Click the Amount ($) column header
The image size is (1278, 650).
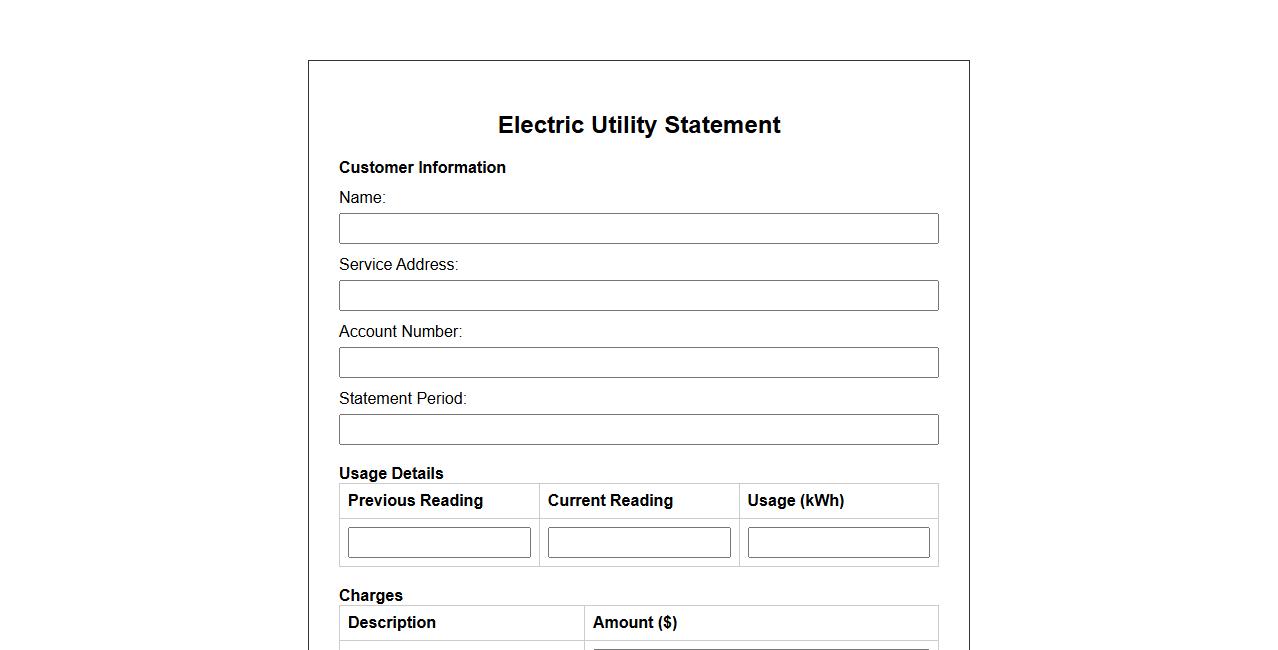pos(635,623)
